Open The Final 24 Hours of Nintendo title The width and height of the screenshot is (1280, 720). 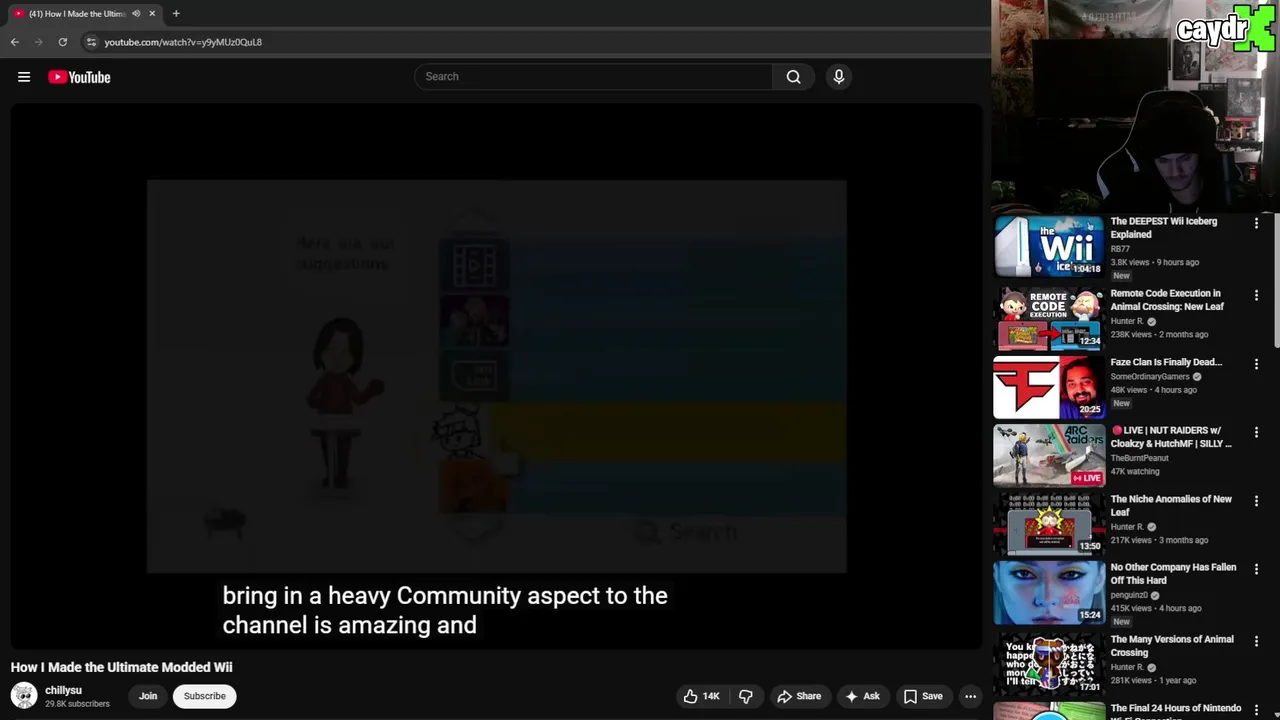pos(1175,709)
